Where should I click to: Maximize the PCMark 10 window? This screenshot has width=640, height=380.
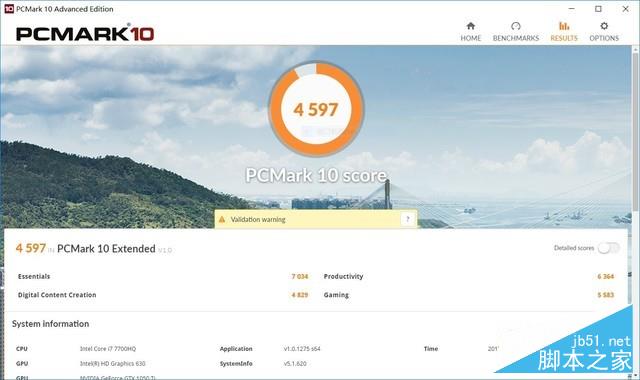(x=598, y=9)
